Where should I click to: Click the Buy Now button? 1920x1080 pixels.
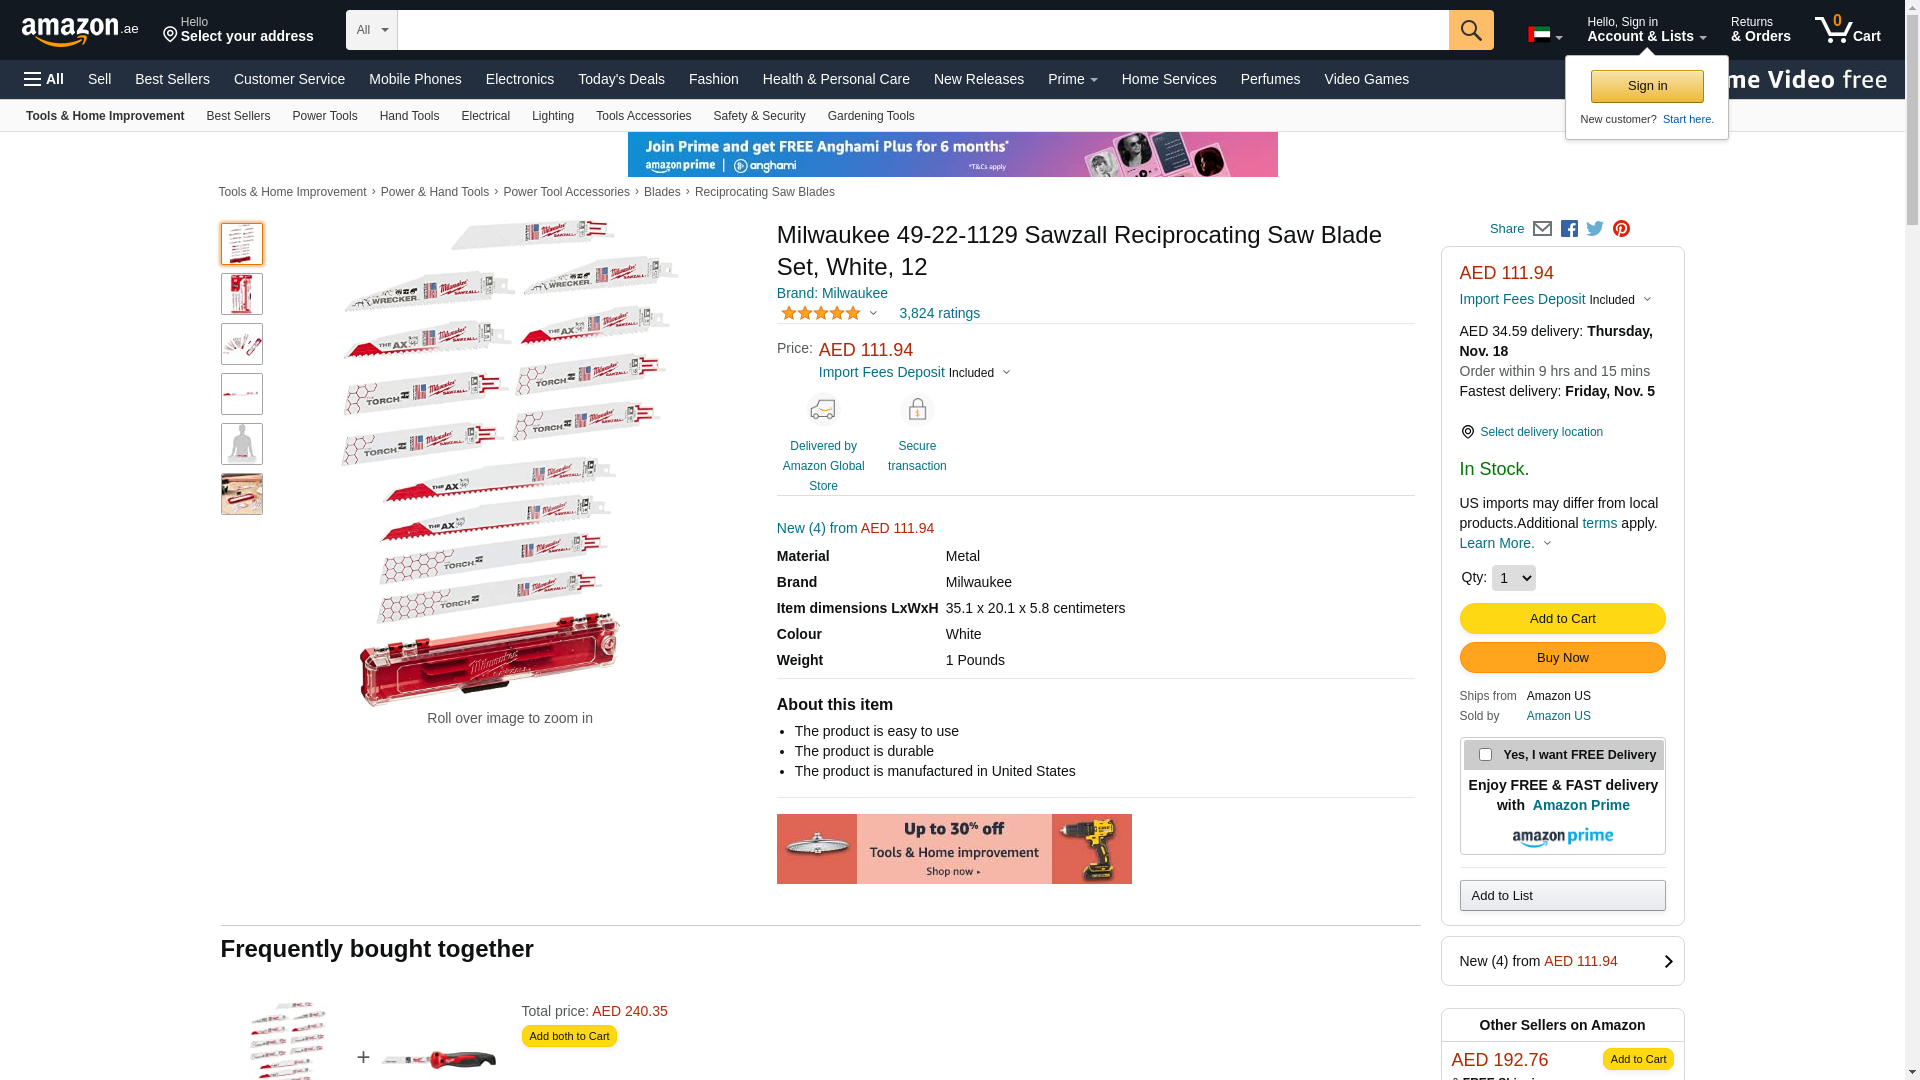[1562, 658]
